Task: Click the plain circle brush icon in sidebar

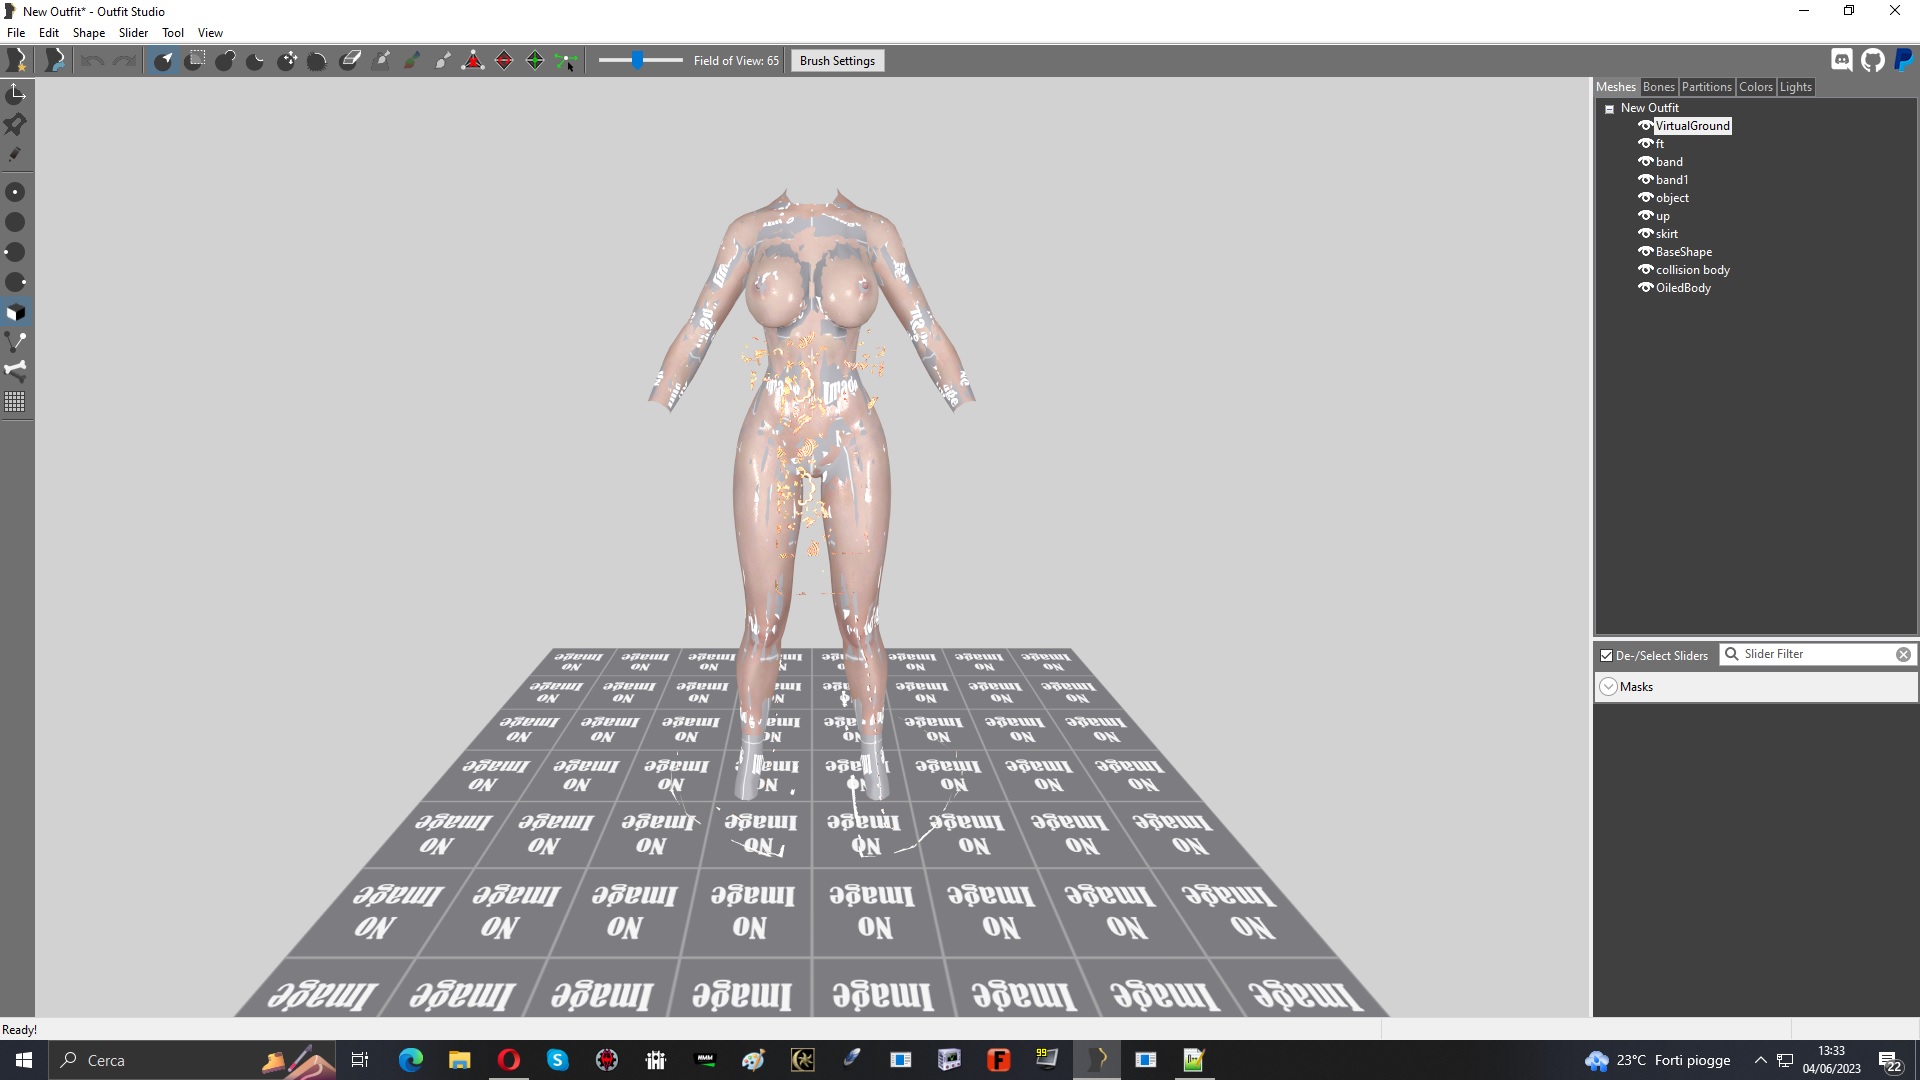Action: point(16,222)
